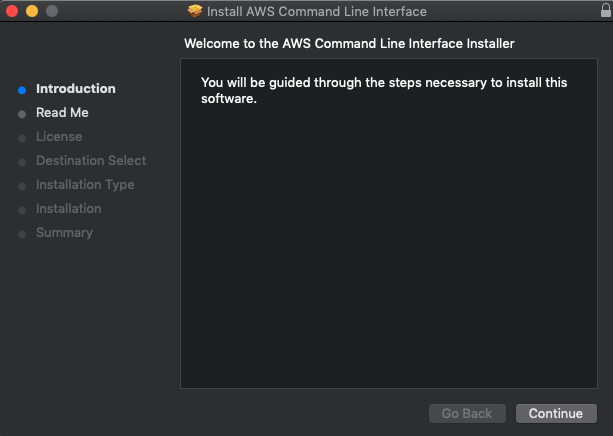Click the installer package box icon

[x=195, y=11]
